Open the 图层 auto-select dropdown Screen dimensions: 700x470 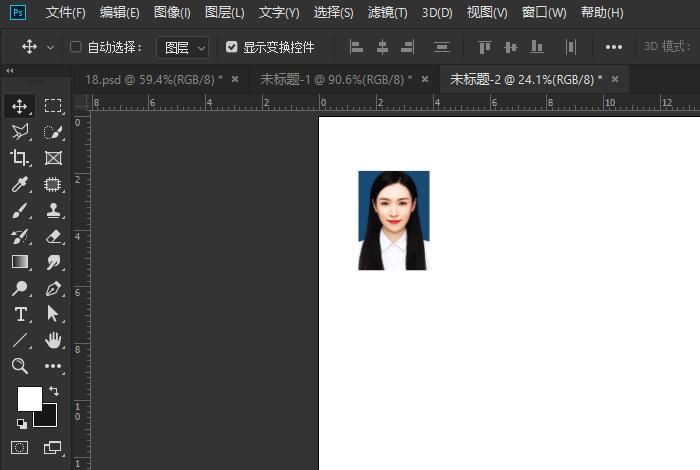click(x=182, y=47)
